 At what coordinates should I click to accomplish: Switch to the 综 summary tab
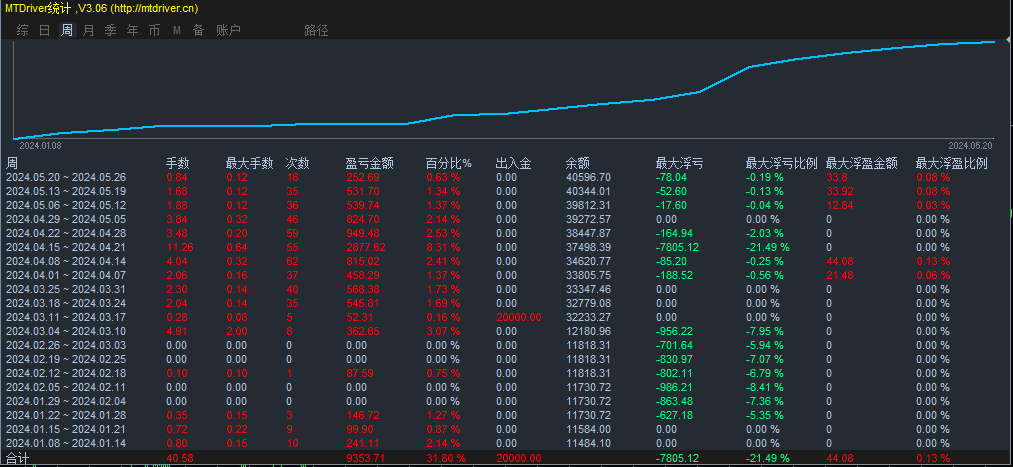click(23, 30)
